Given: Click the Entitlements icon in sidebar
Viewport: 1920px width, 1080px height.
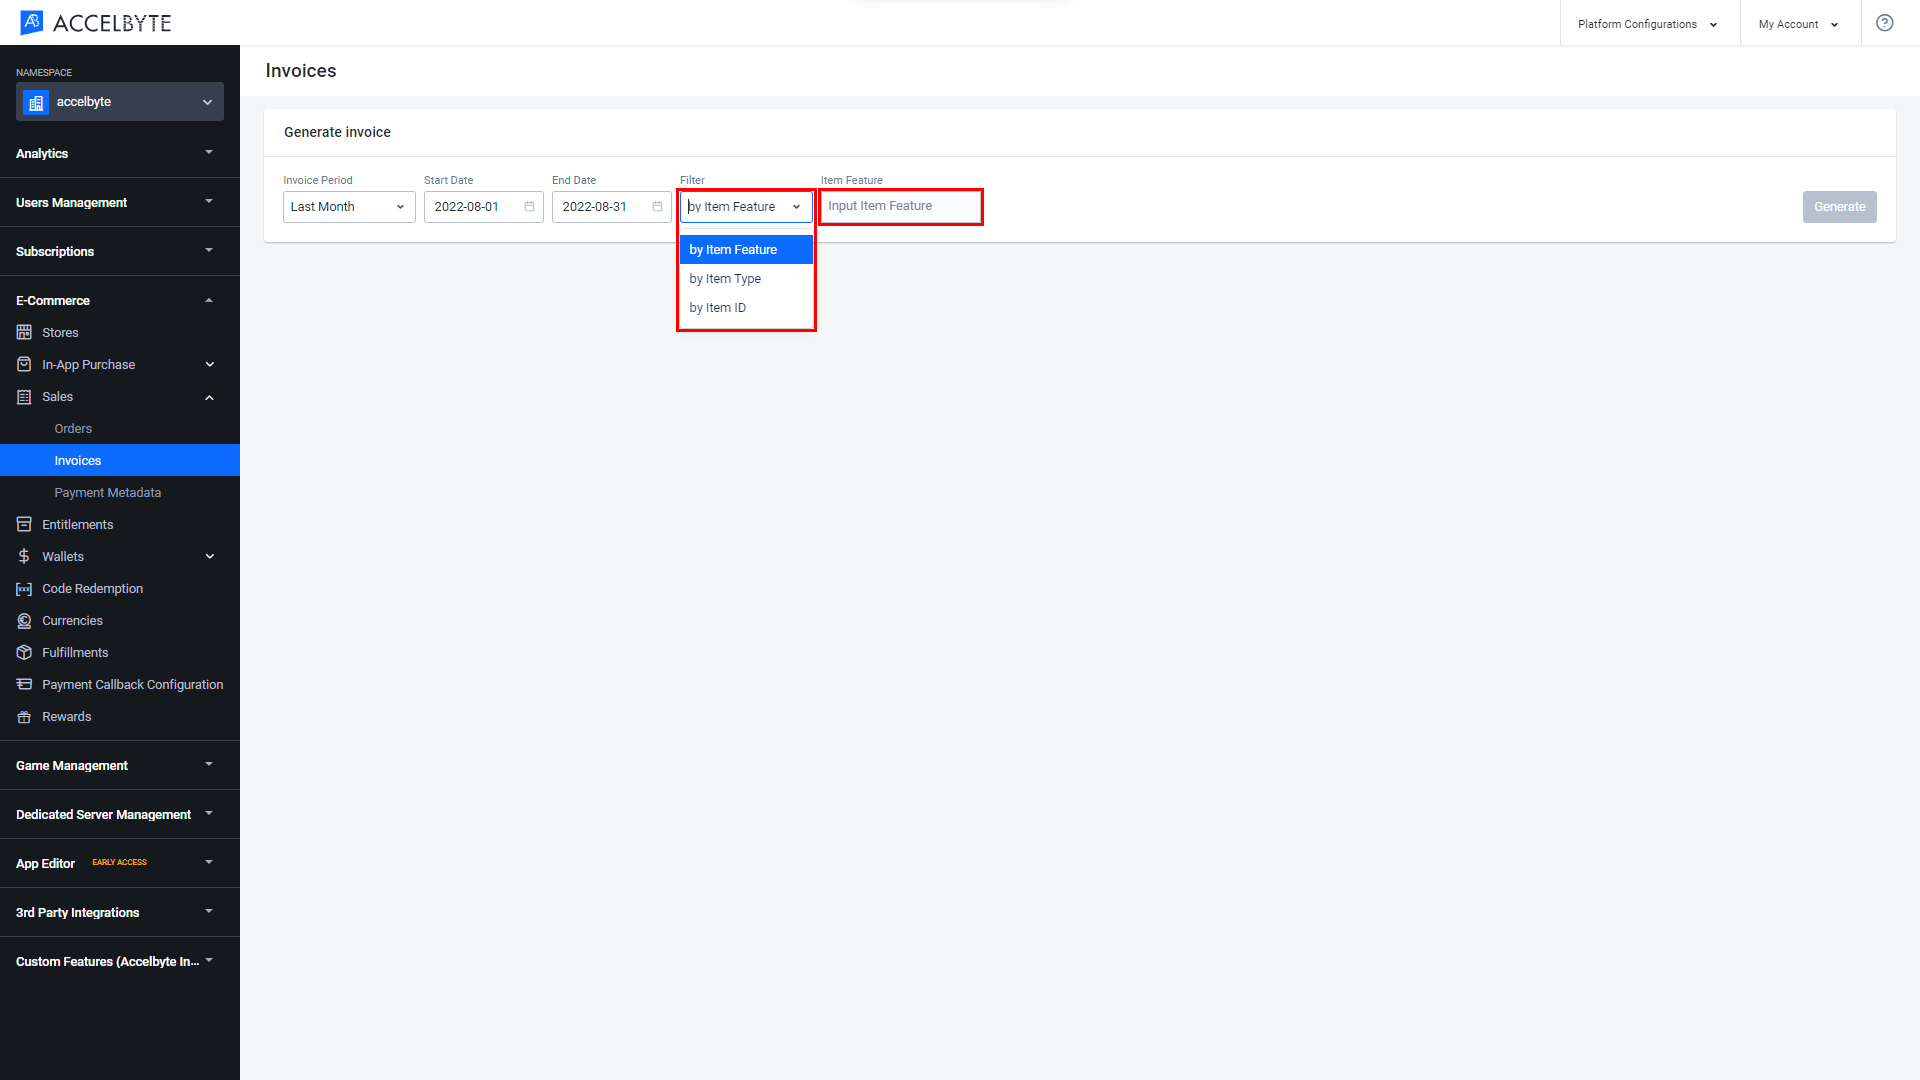Looking at the screenshot, I should [x=24, y=524].
